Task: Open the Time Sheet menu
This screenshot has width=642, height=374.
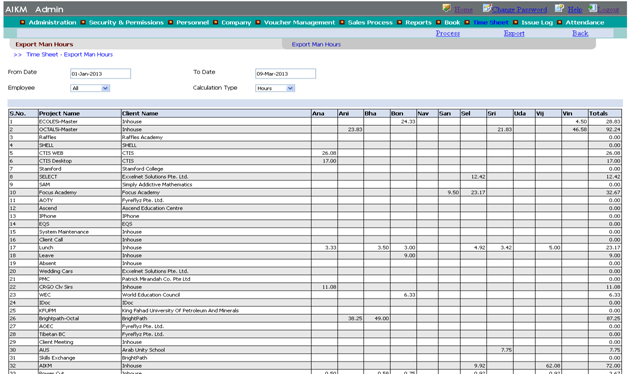Action: point(491,23)
